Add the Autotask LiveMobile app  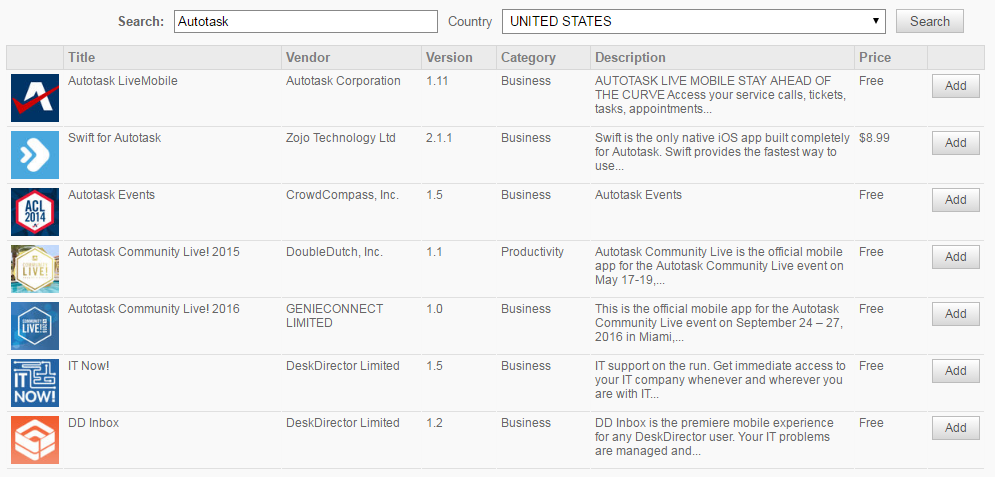point(955,86)
